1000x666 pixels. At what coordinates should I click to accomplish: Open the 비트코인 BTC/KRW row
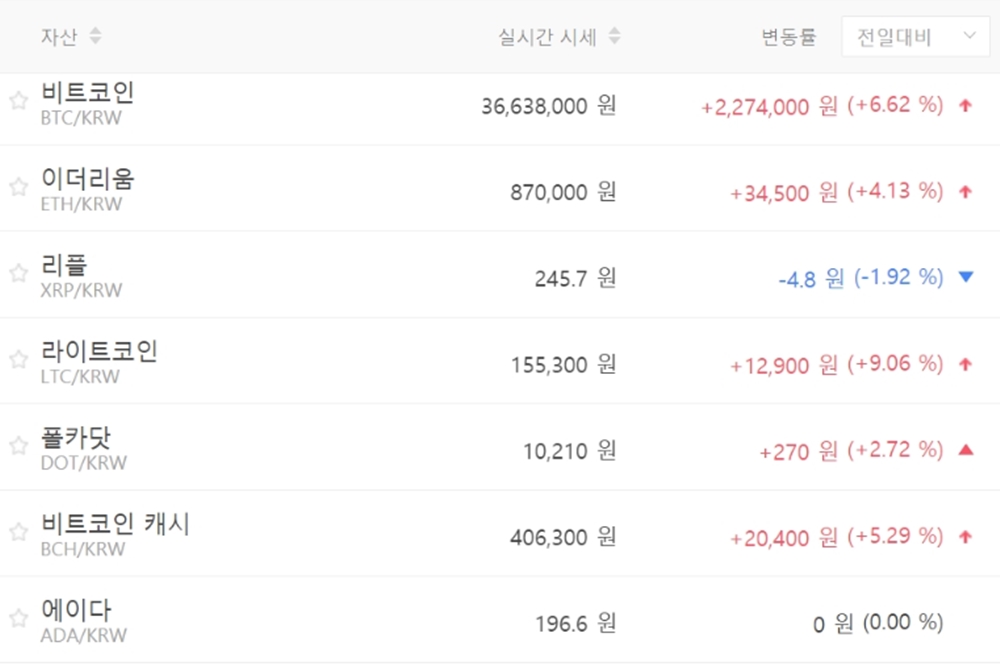[88, 102]
